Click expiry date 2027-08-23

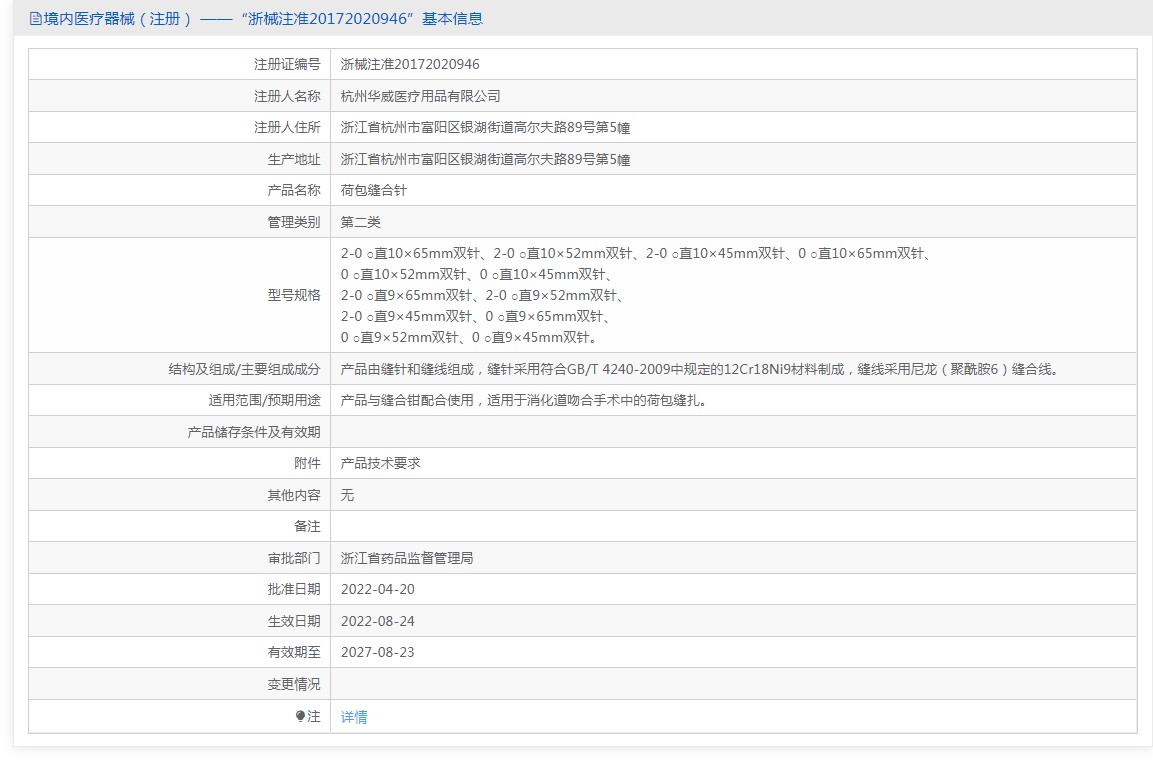point(378,653)
